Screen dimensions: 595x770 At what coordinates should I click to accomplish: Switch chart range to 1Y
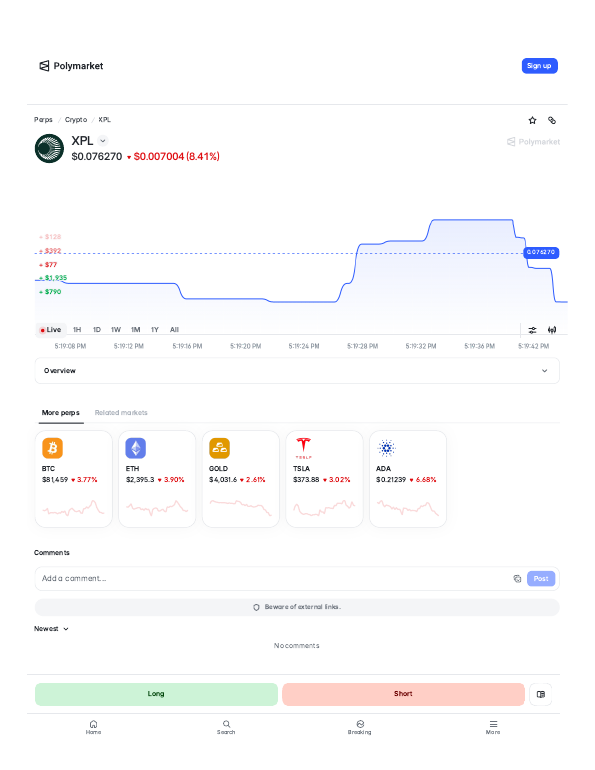coord(155,330)
